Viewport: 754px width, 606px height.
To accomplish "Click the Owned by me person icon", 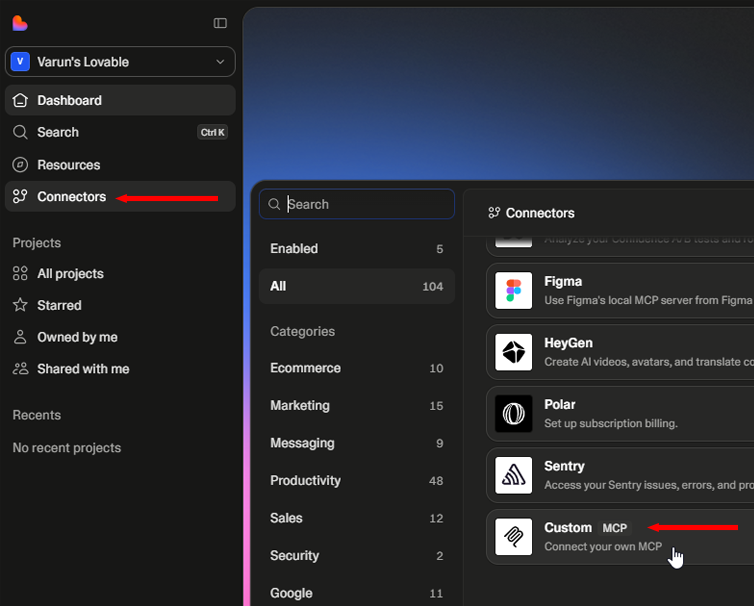I will pos(20,337).
